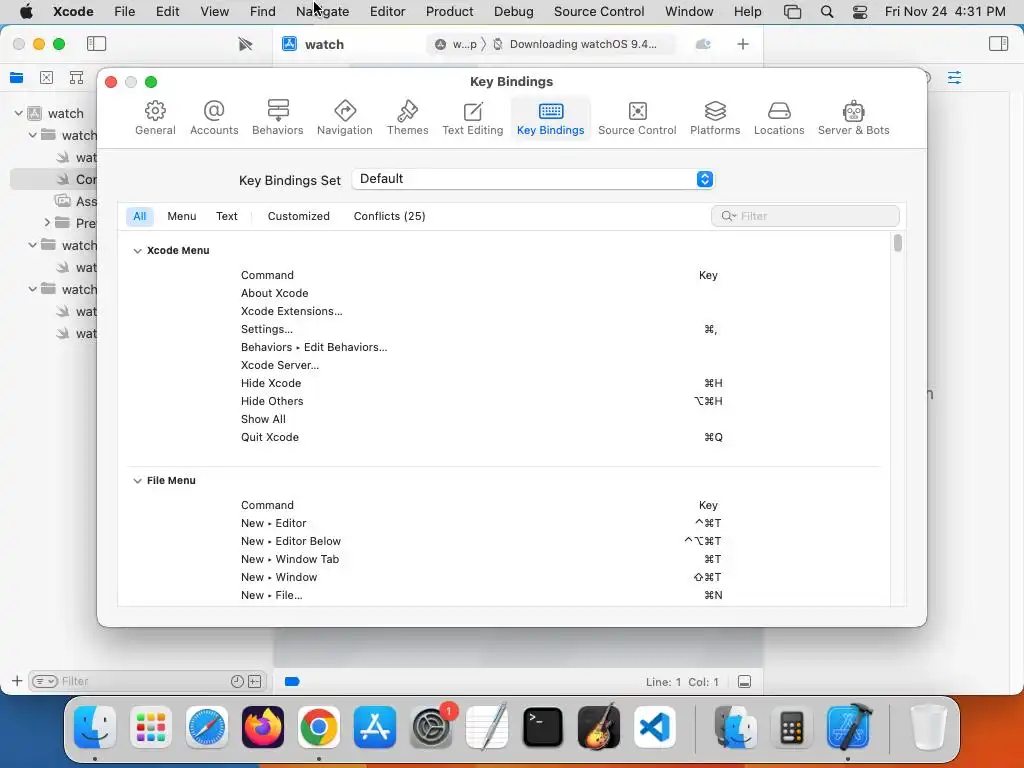
Task: Open the Product menu
Action: tap(449, 11)
